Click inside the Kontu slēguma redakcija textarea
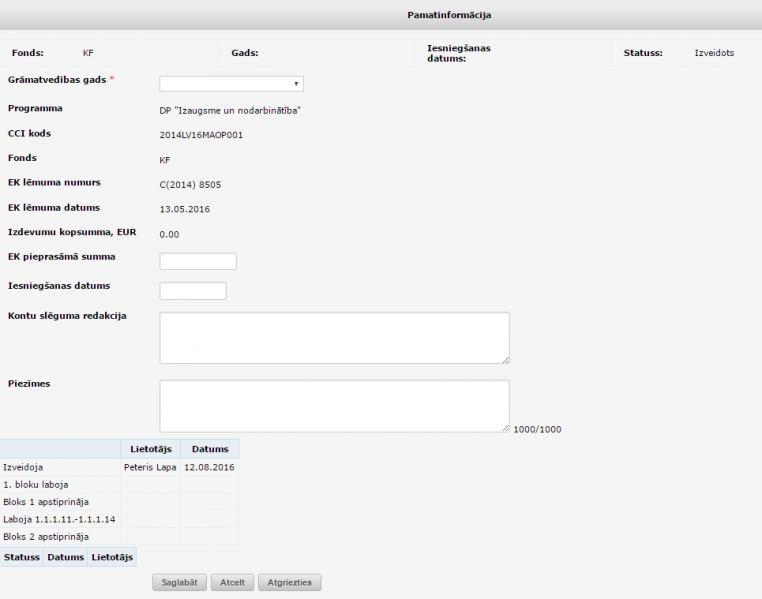 point(334,338)
